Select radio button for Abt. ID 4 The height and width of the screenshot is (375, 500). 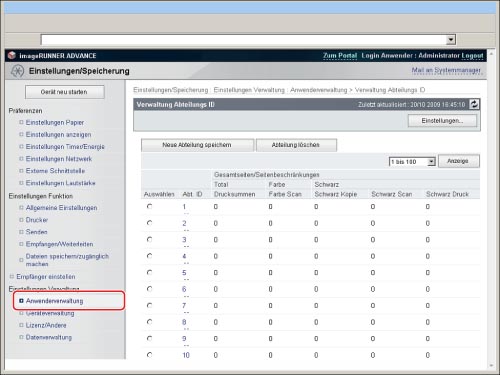coord(149,256)
